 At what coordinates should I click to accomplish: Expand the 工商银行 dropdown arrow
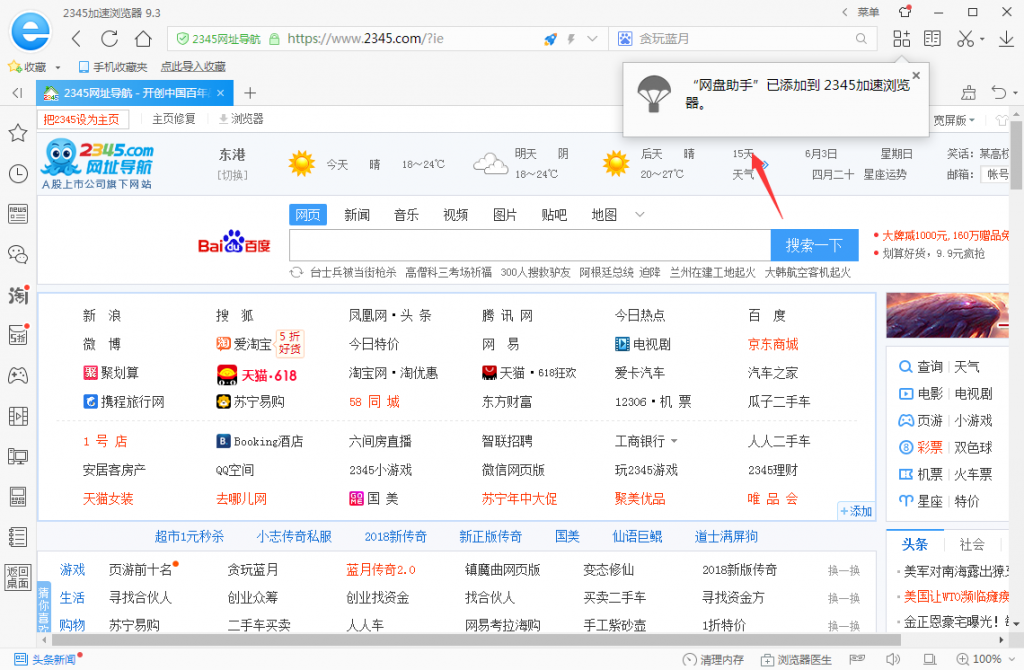(x=674, y=441)
